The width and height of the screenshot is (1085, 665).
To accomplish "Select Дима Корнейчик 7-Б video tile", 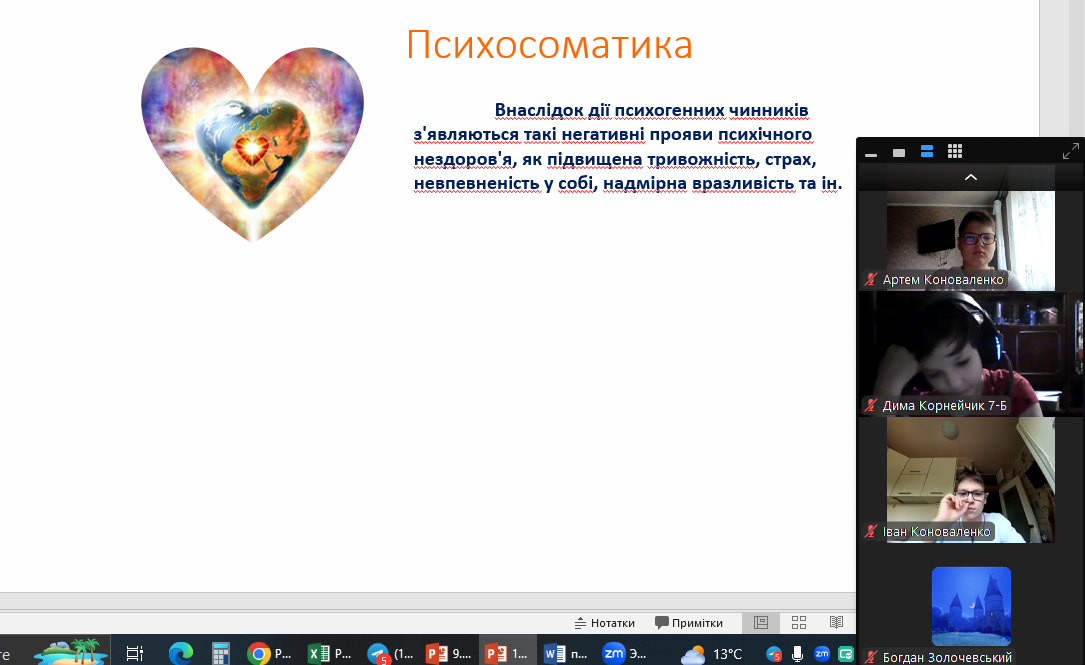I will click(971, 354).
